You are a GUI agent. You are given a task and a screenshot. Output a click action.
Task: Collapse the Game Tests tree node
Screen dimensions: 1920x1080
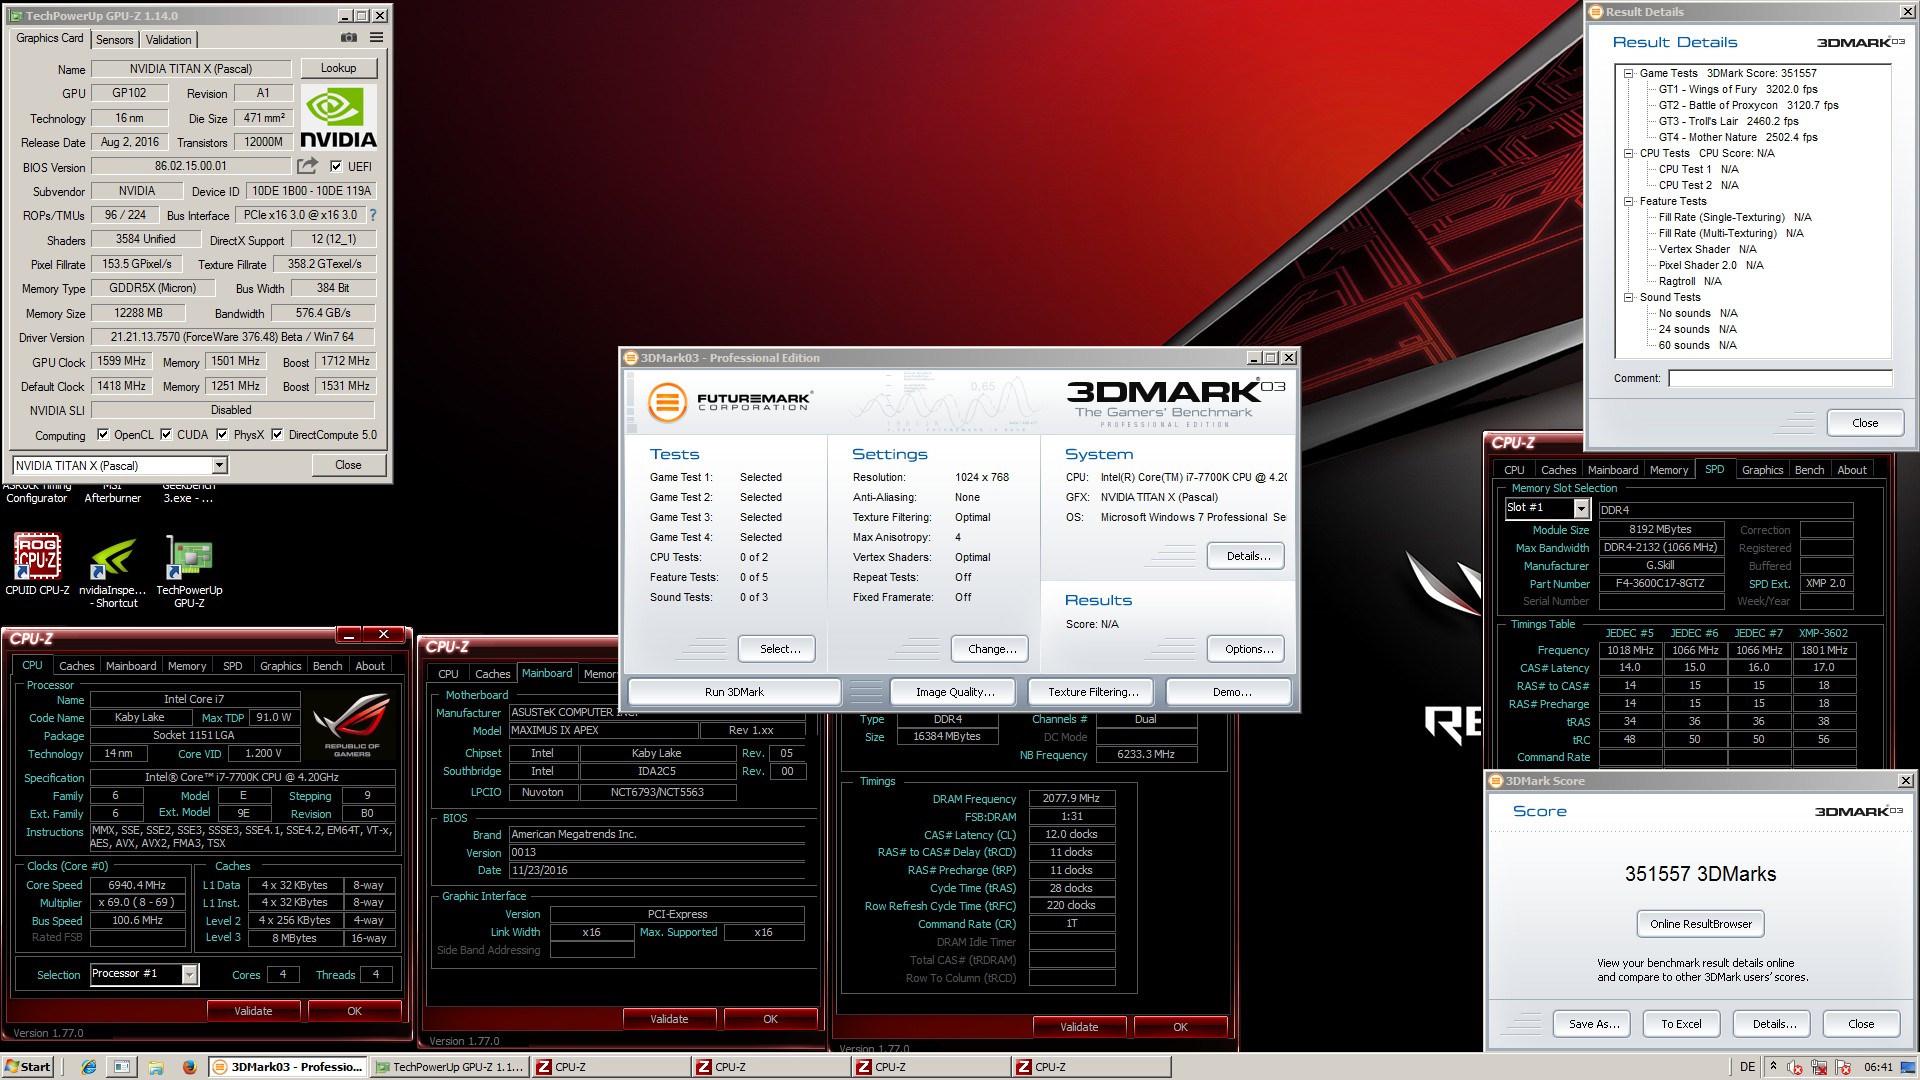pyautogui.click(x=1629, y=73)
